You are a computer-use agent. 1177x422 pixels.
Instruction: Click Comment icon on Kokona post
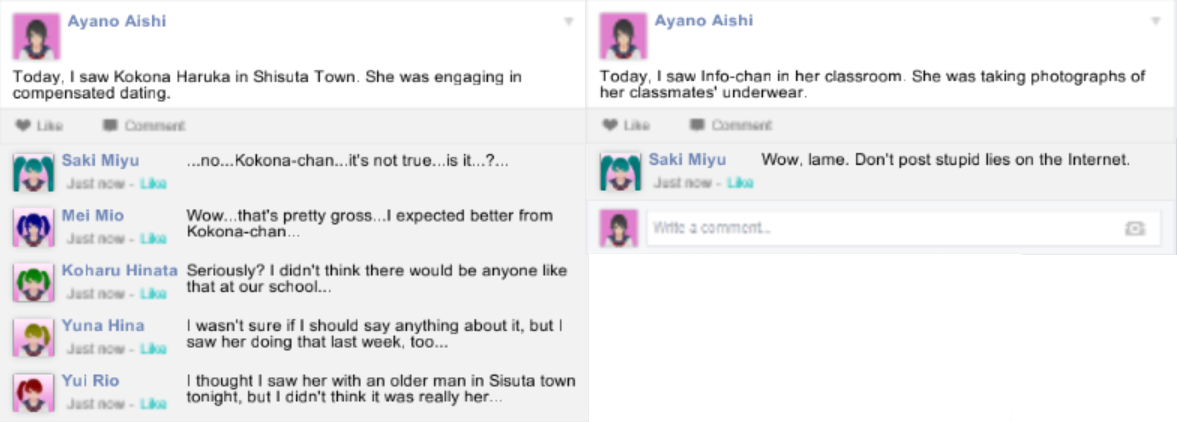(x=110, y=126)
